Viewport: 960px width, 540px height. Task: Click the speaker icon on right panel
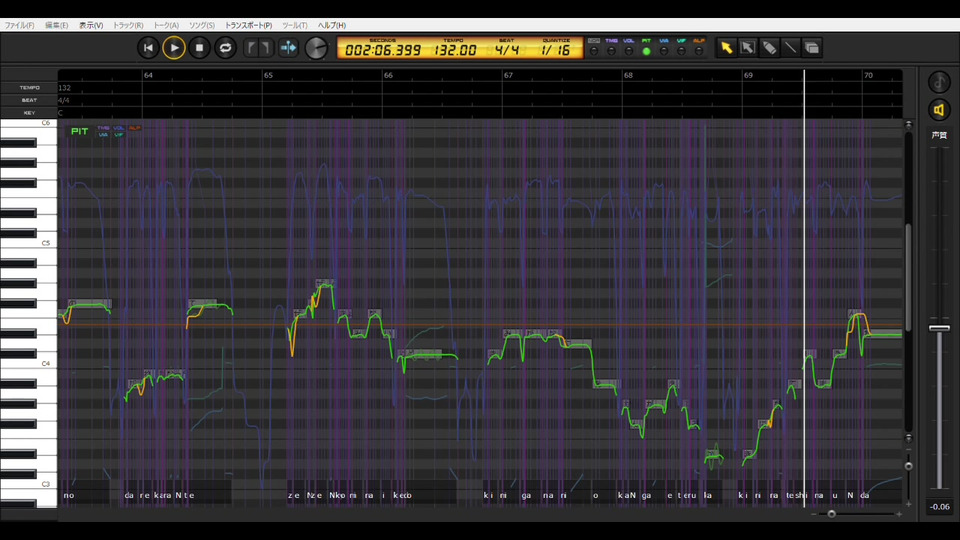coord(939,110)
